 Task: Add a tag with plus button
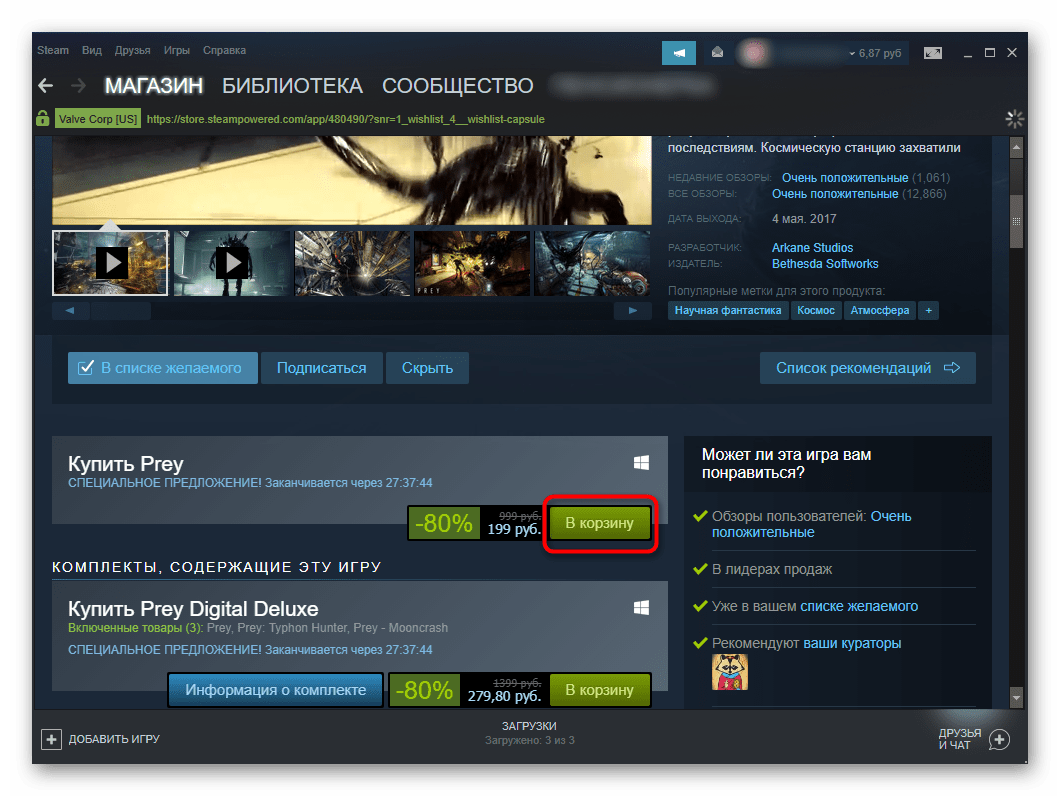(x=929, y=310)
